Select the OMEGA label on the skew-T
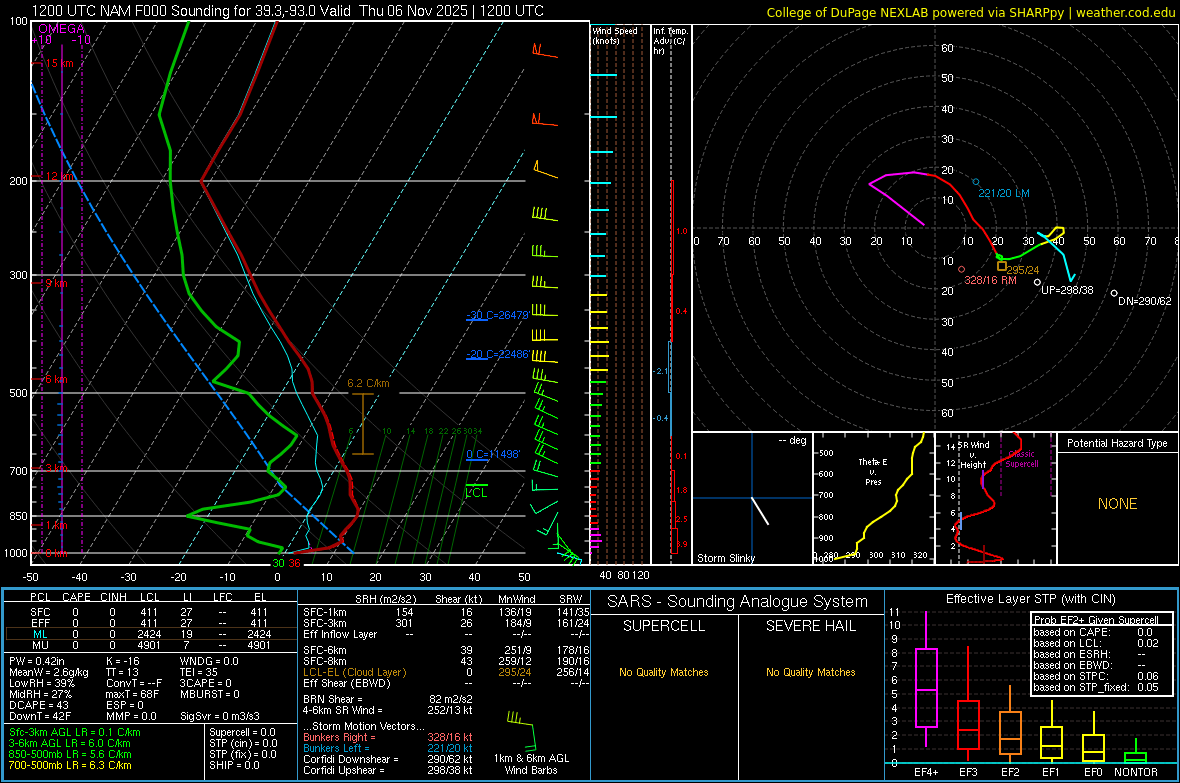1180x783 pixels. tap(61, 29)
